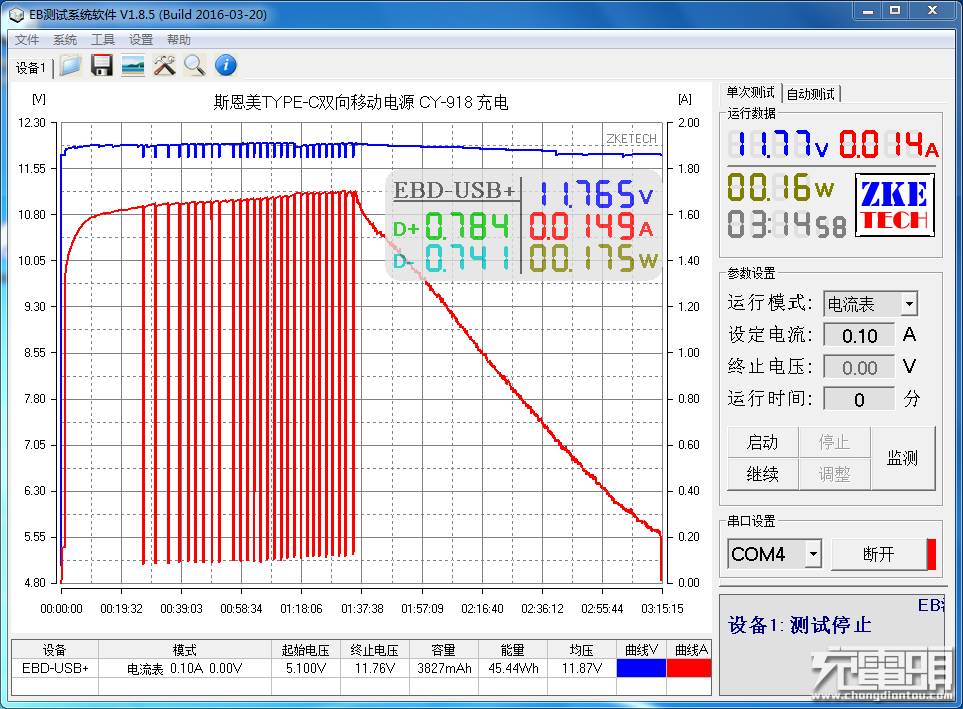963x709 pixels.
Task: Open the 文件 menu
Action: [27, 40]
